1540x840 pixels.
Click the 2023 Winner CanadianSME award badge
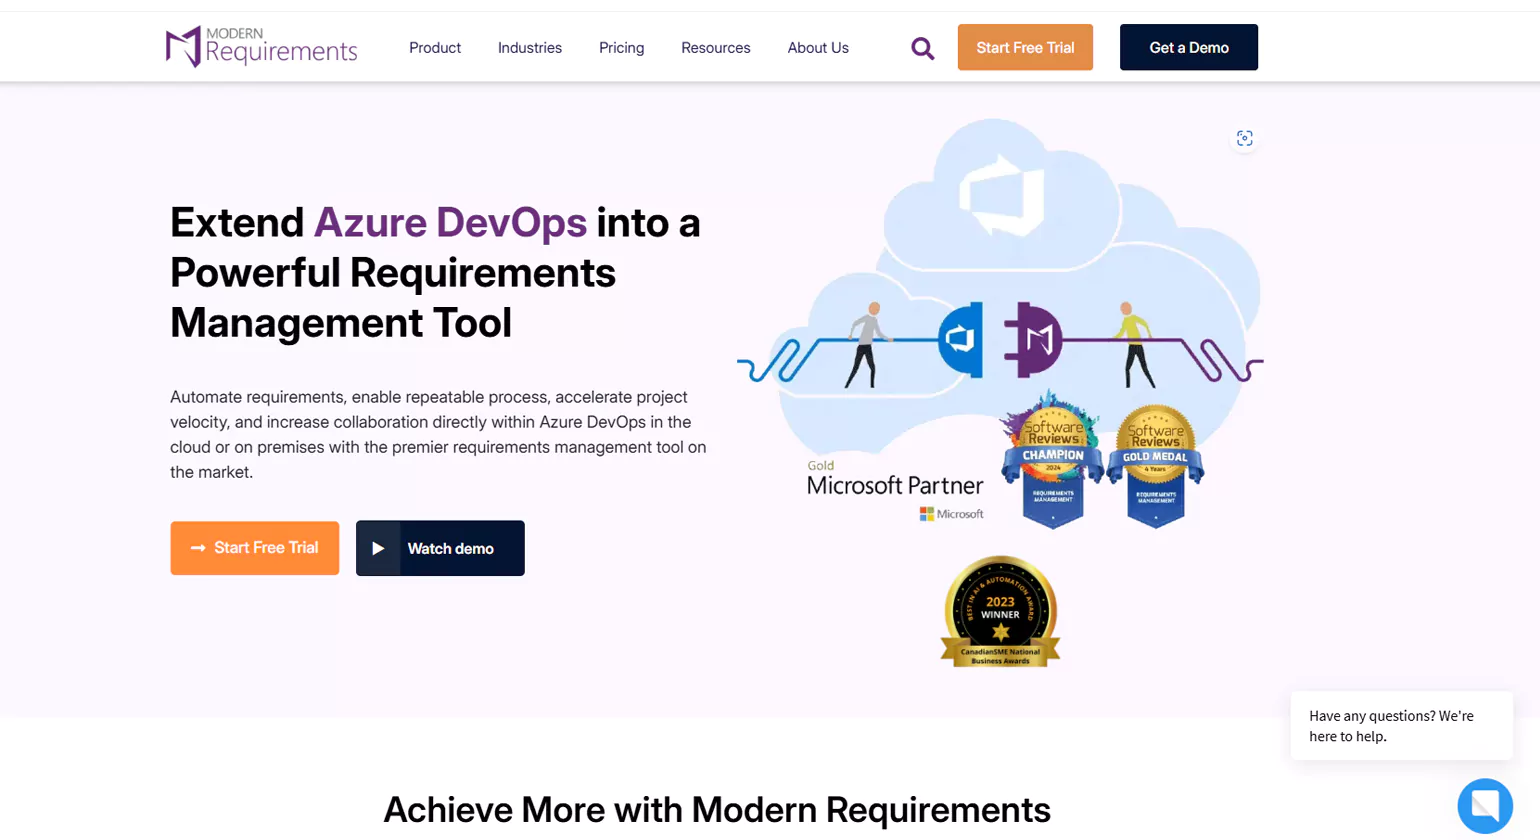pos(1000,611)
